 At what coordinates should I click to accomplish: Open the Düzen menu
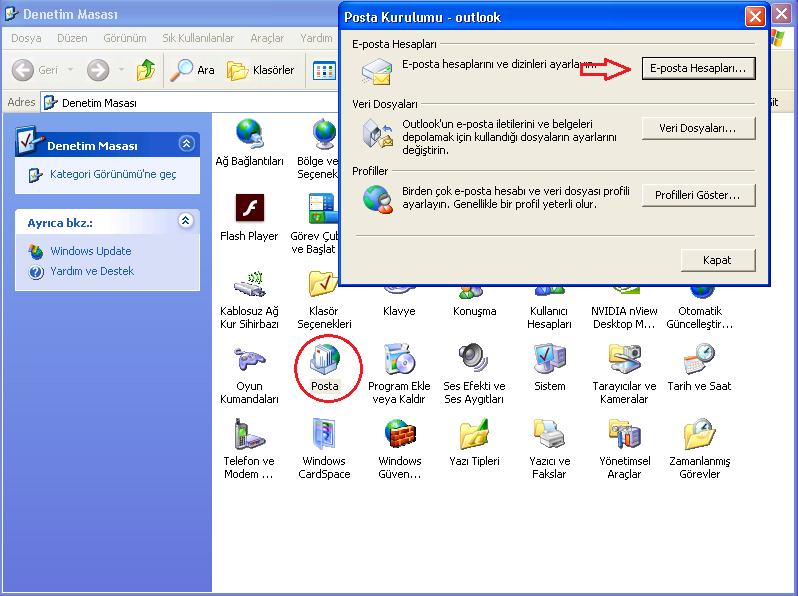[72, 38]
